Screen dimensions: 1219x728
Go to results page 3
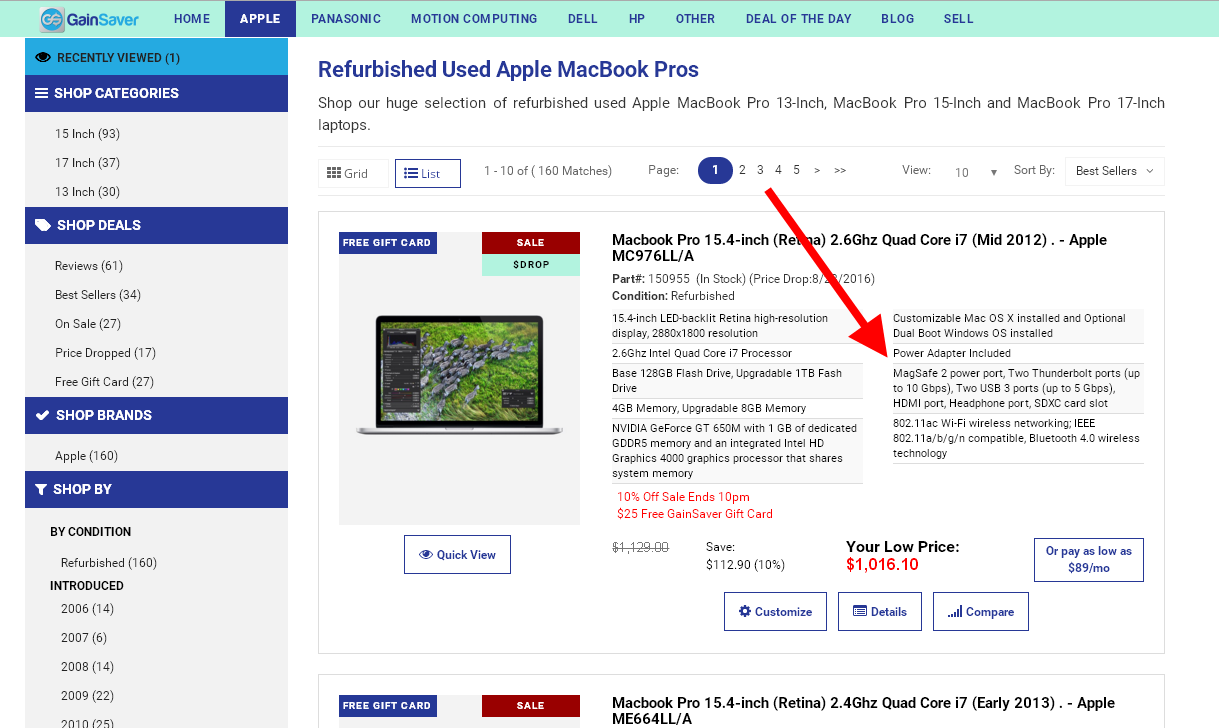tap(760, 170)
